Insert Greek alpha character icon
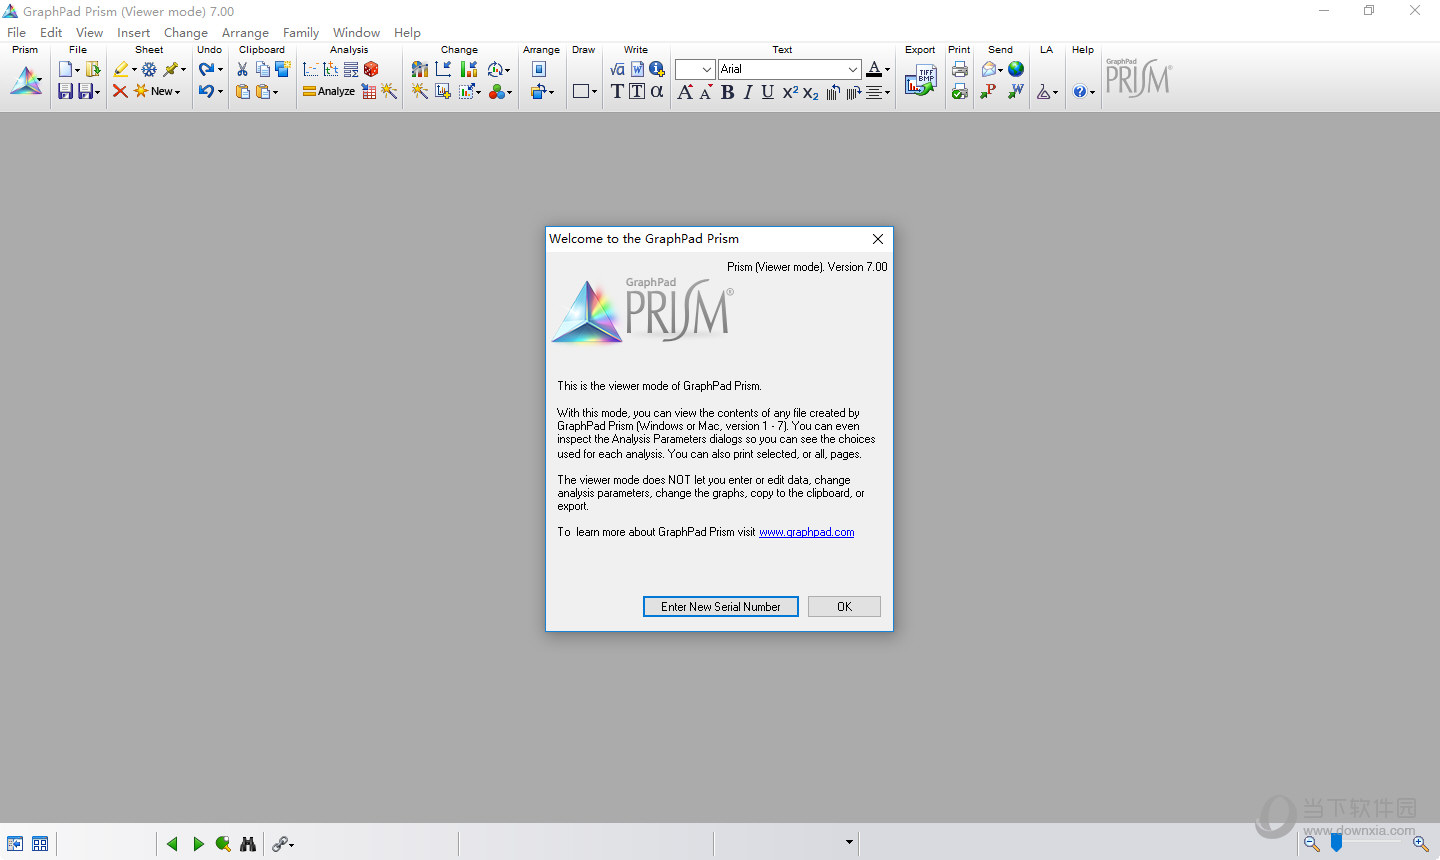Viewport: 1440px width, 860px height. click(x=657, y=91)
